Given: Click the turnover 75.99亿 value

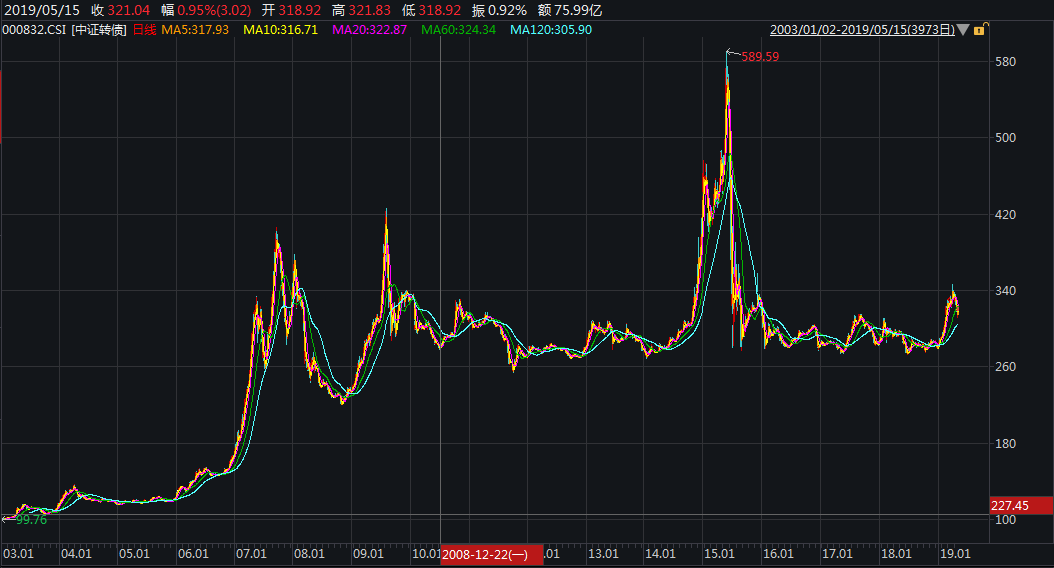Looking at the screenshot, I should point(577,10).
